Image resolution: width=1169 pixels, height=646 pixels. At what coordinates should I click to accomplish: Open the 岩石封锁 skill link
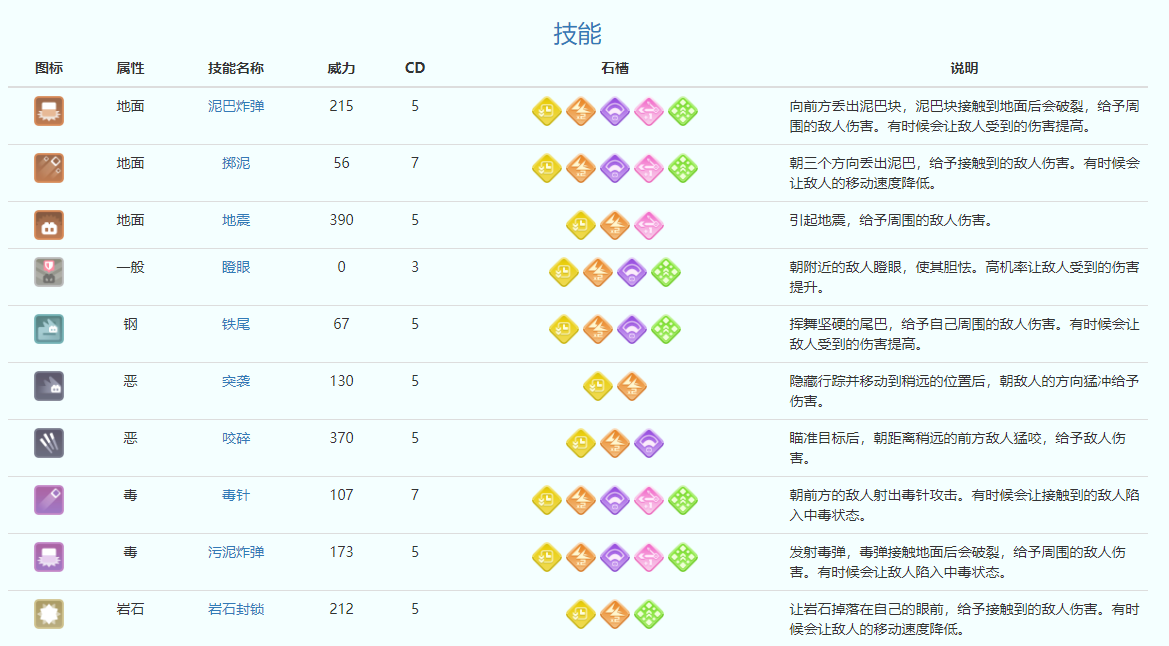236,609
